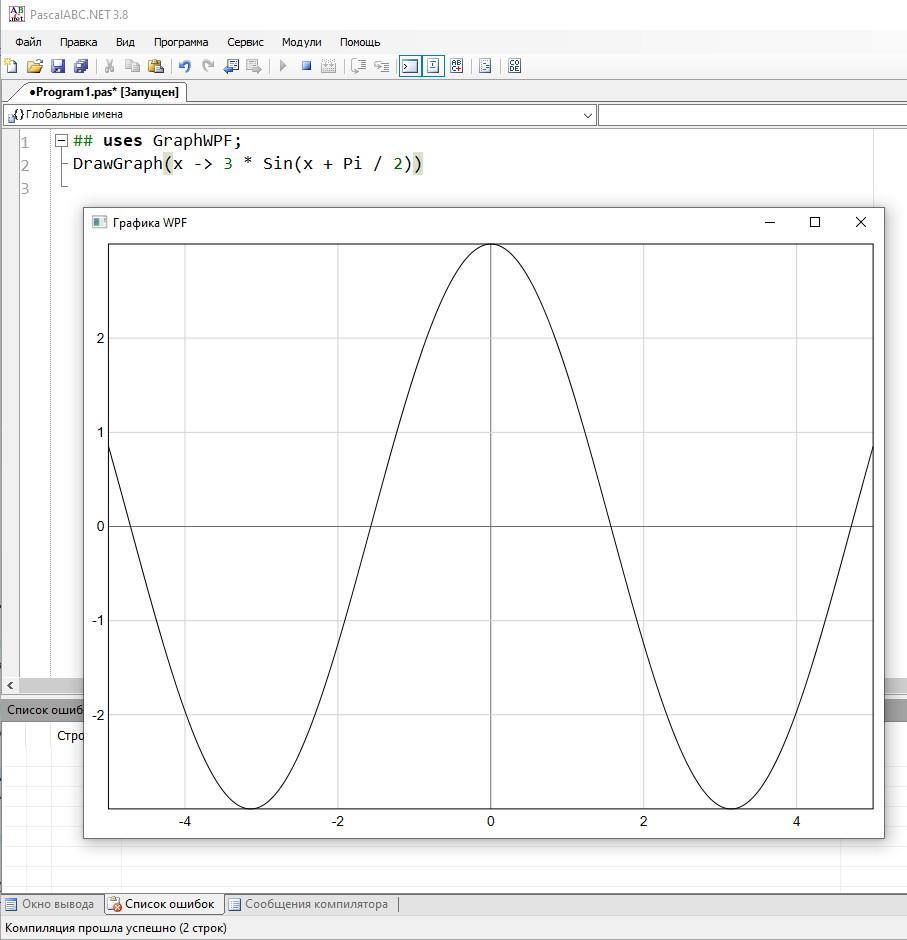Open the Программа menu
The height and width of the screenshot is (940, 907).
coord(181,42)
